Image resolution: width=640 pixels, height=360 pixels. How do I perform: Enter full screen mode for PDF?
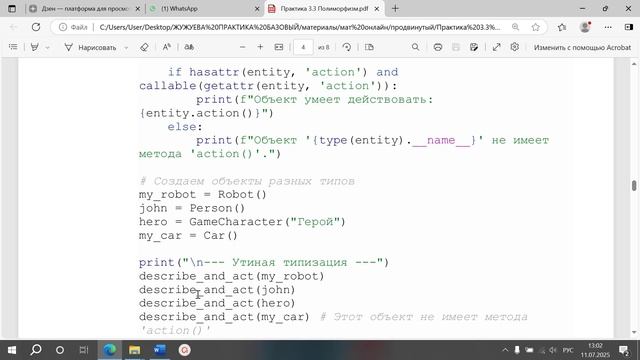[x=496, y=47]
